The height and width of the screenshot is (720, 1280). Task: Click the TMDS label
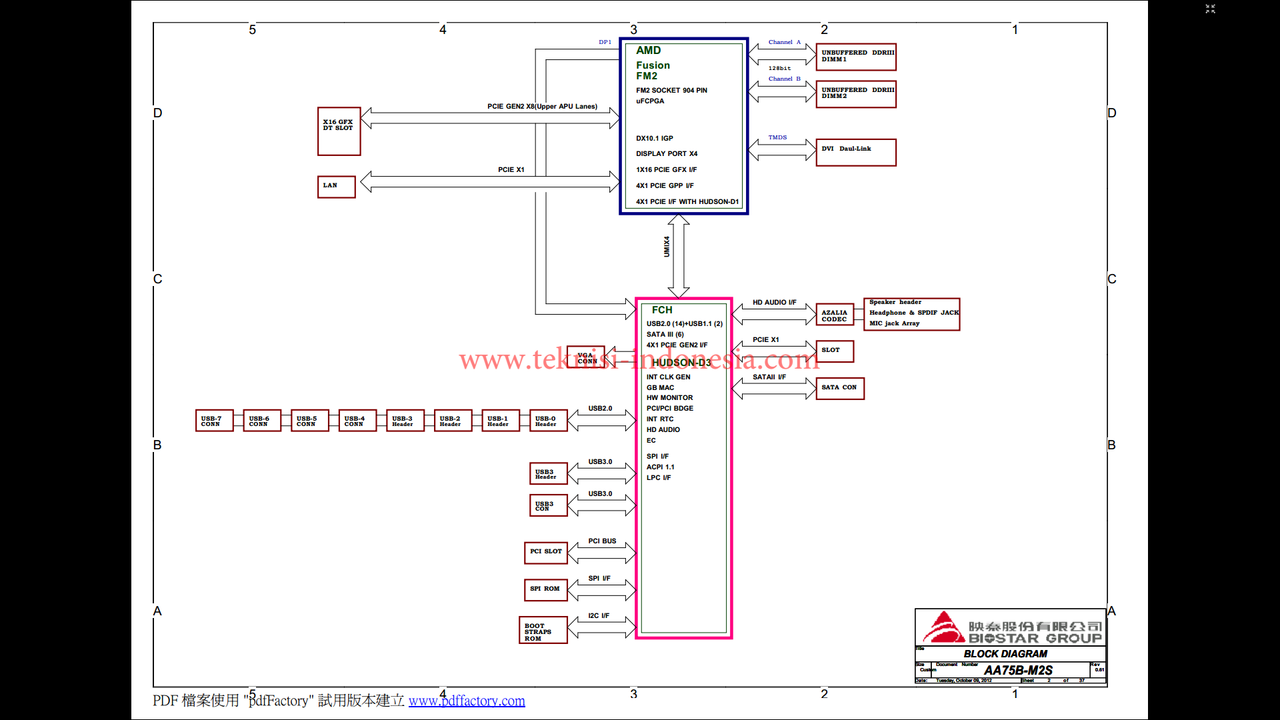[777, 138]
